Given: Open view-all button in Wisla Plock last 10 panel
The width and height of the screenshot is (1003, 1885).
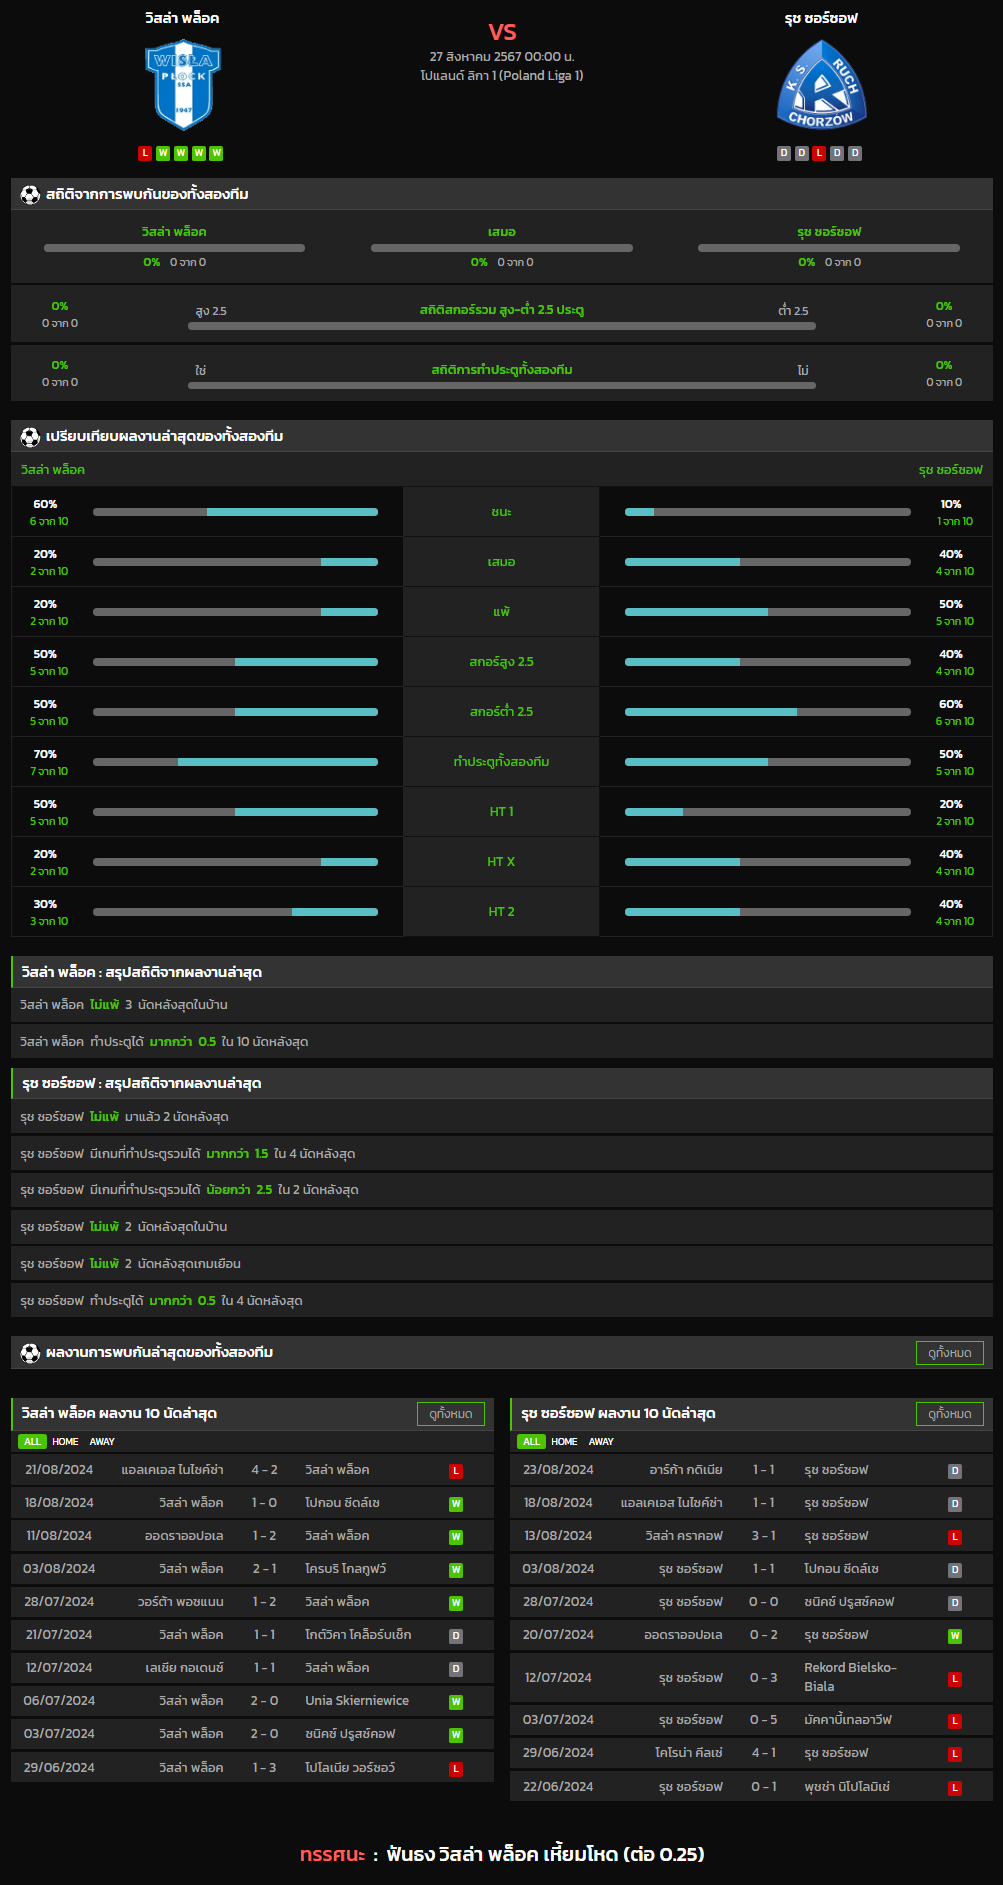Looking at the screenshot, I should point(451,1414).
